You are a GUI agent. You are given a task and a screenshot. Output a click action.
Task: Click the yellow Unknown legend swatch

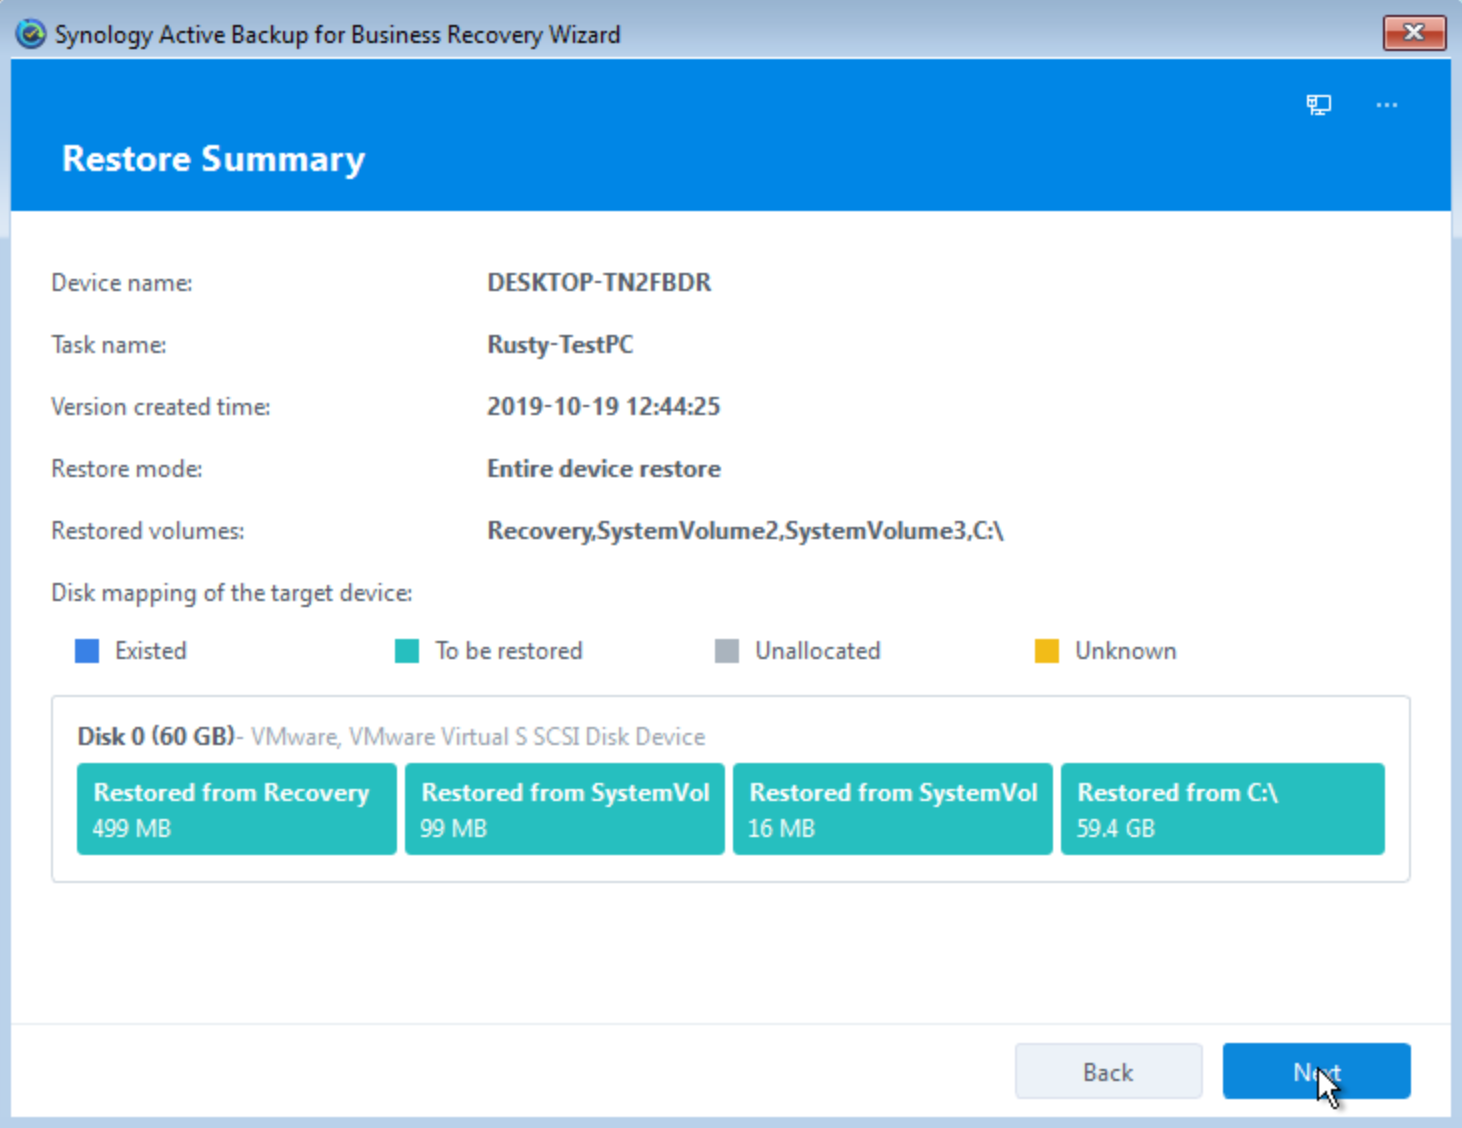point(1047,651)
